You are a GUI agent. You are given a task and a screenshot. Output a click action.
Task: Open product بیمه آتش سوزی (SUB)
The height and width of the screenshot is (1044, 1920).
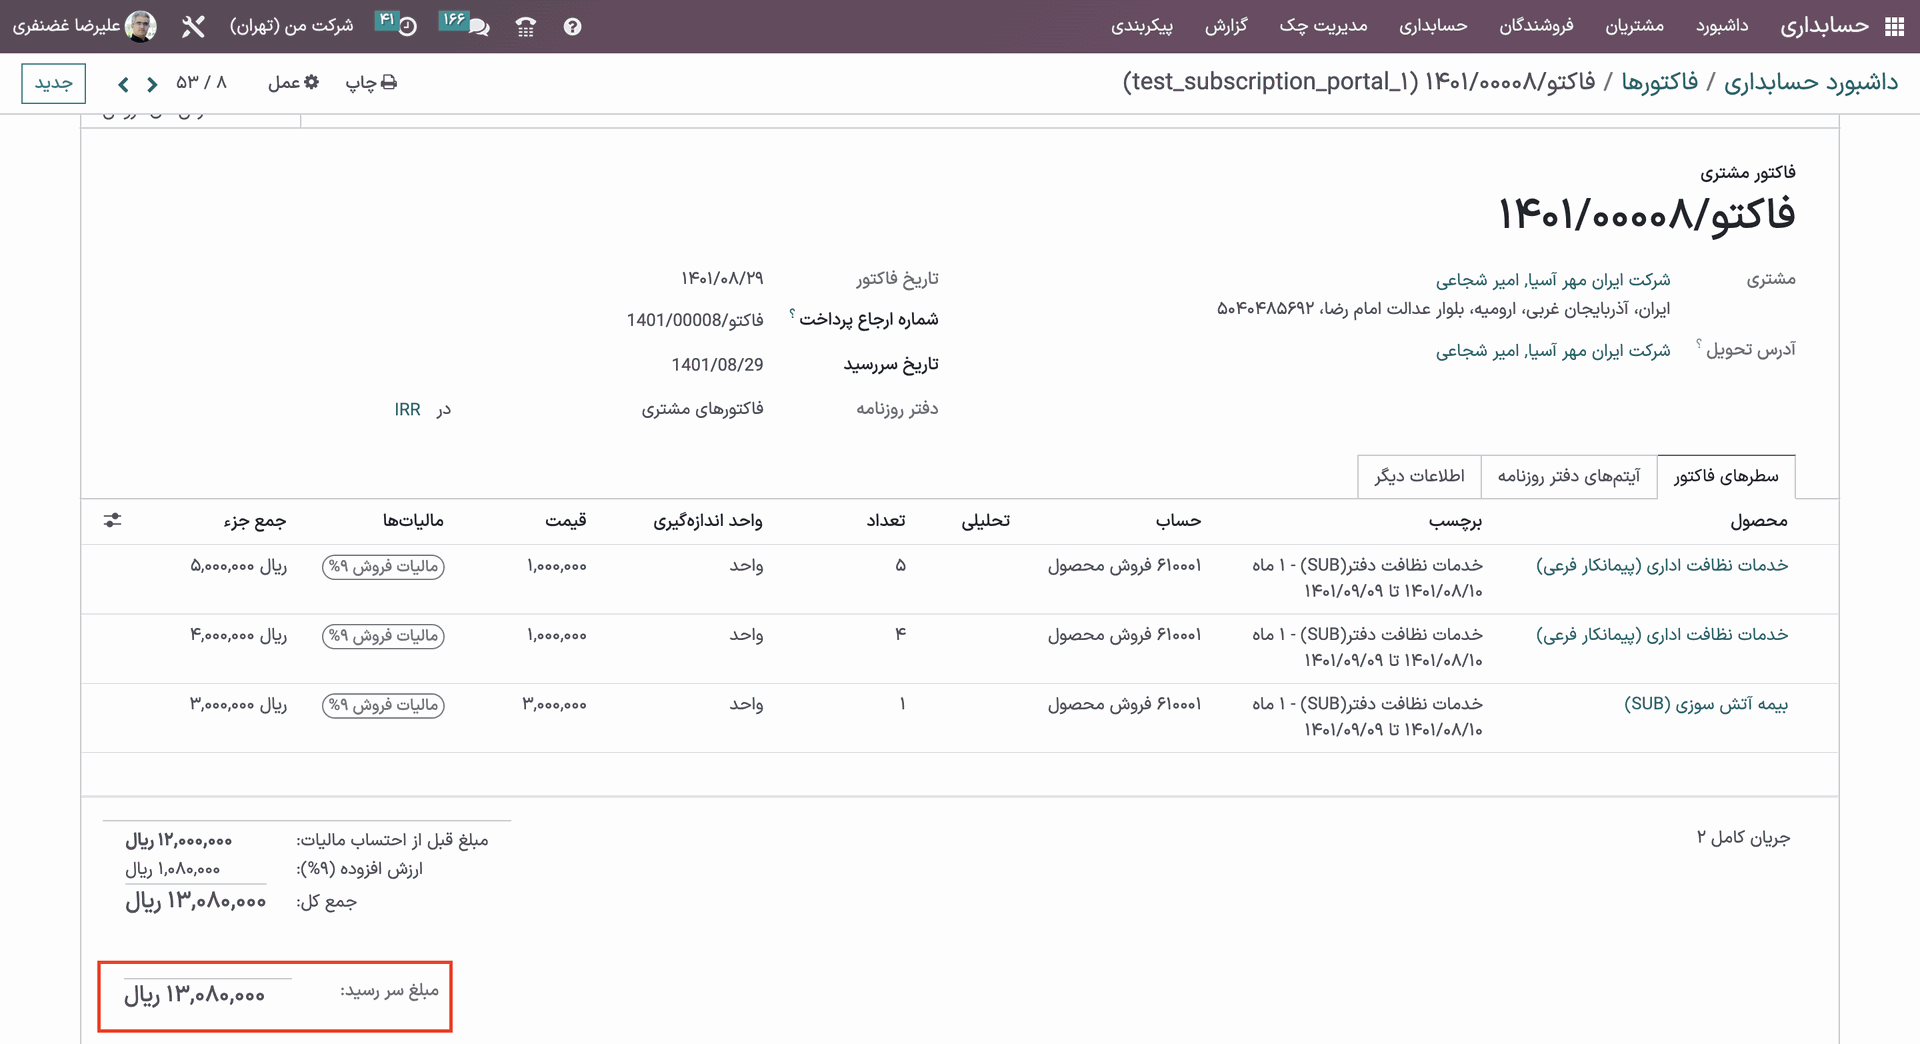point(1706,704)
